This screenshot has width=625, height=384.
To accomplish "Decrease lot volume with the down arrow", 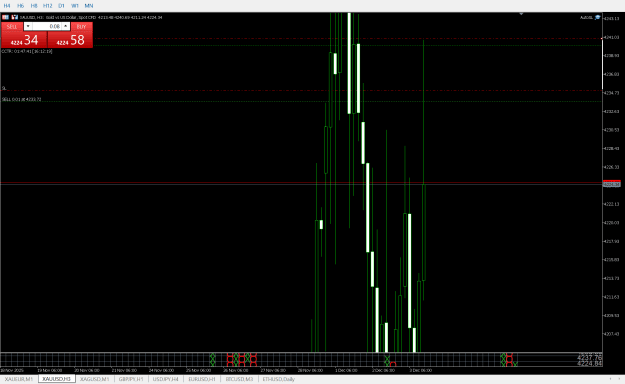I will (x=28, y=26).
